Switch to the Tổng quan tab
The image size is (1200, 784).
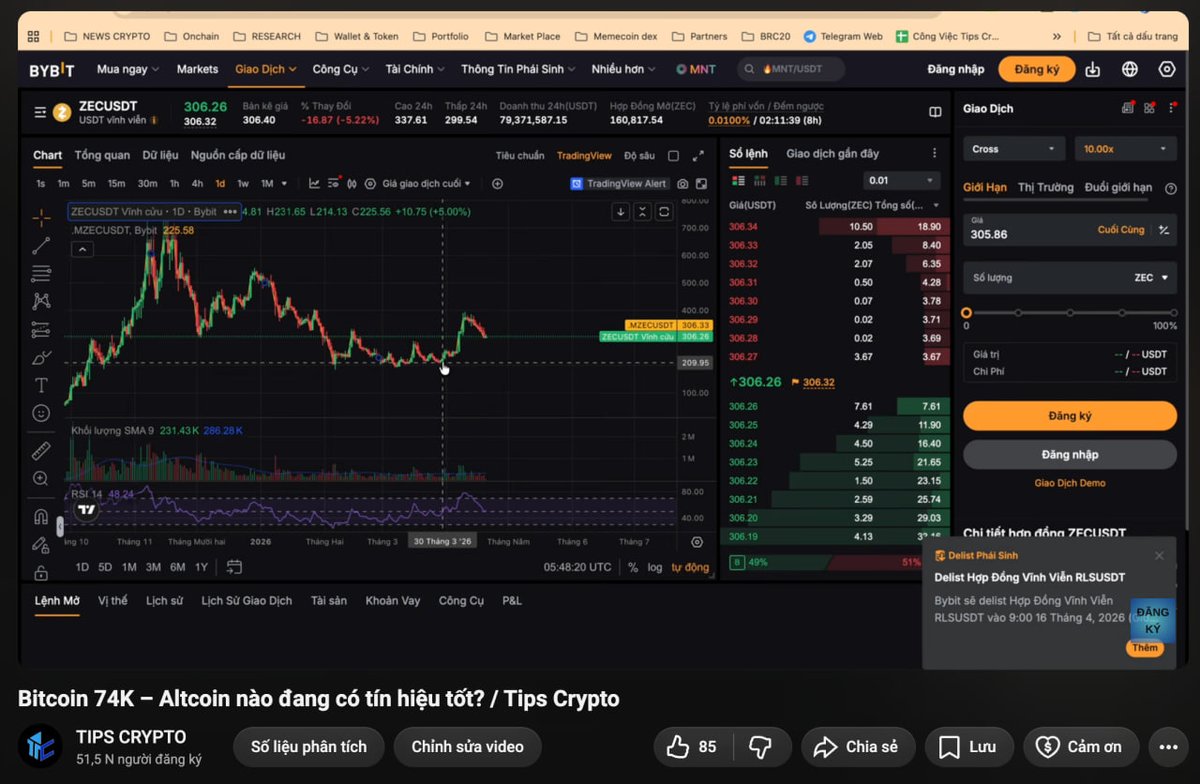[x=102, y=155]
